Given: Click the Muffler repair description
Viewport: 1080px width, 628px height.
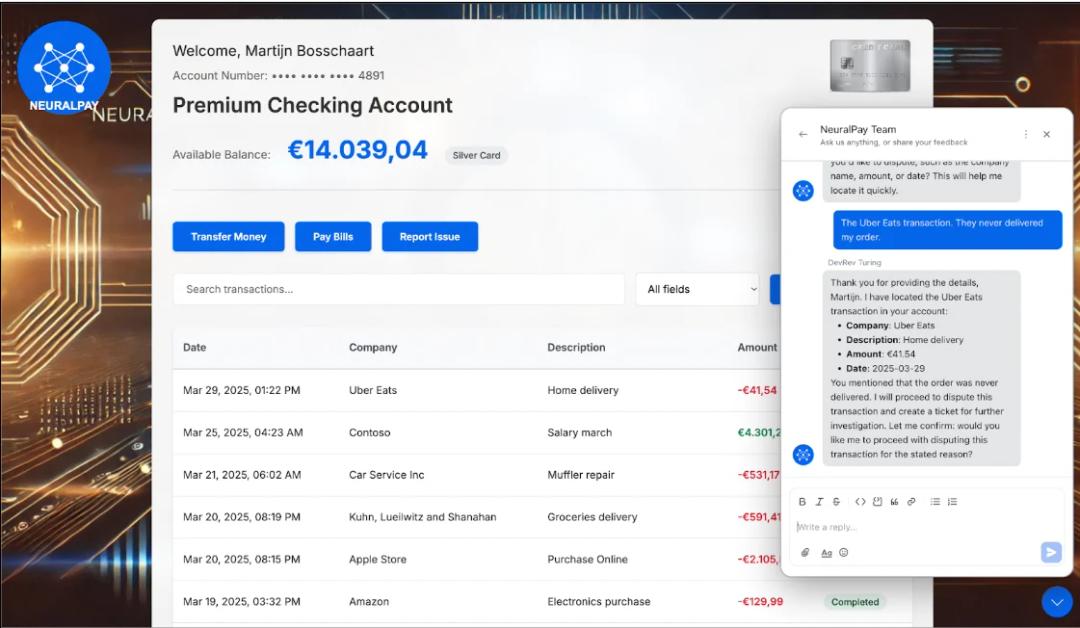Looking at the screenshot, I should point(581,475).
